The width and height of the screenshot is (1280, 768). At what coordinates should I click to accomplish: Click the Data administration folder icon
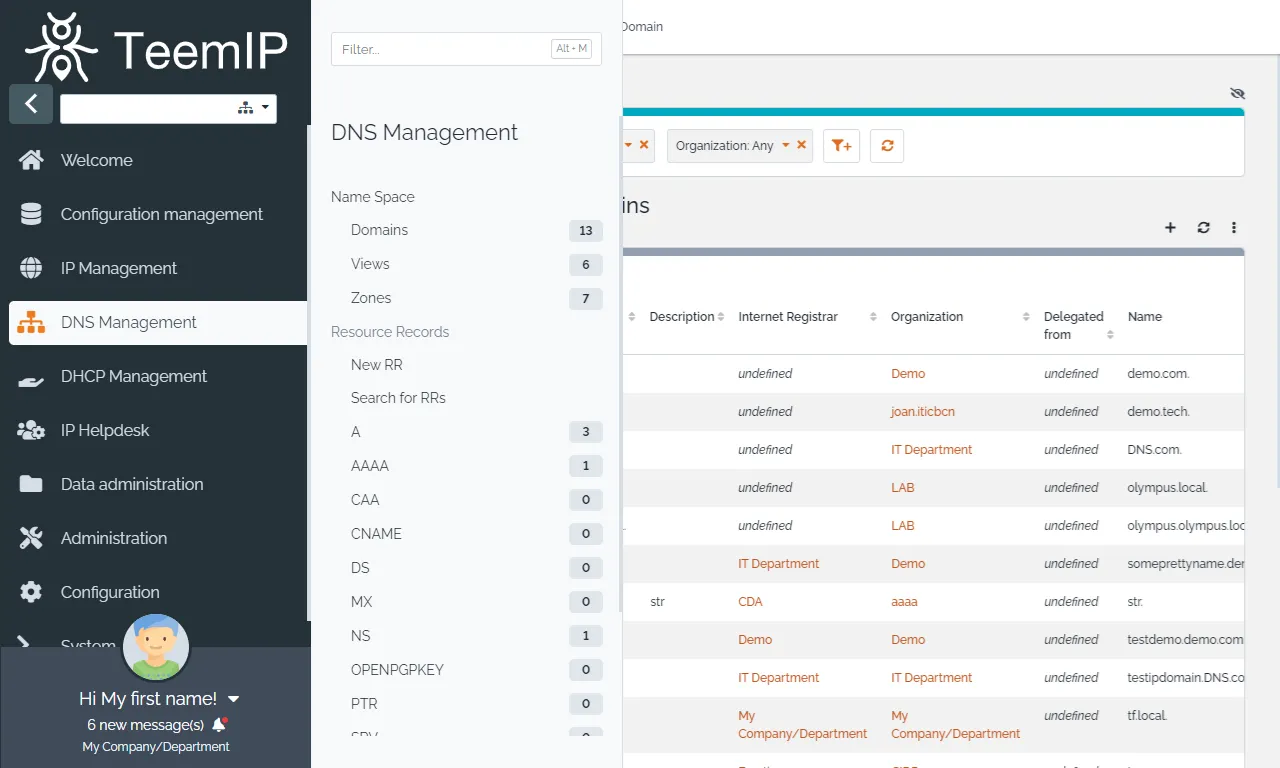pos(31,484)
